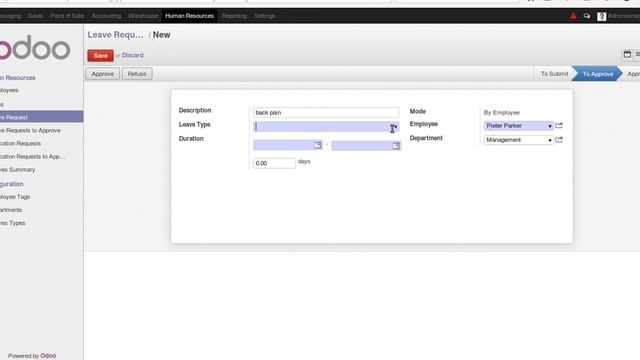Click the Human Resources sidebar heading
The width and height of the screenshot is (640, 360).
(18, 78)
